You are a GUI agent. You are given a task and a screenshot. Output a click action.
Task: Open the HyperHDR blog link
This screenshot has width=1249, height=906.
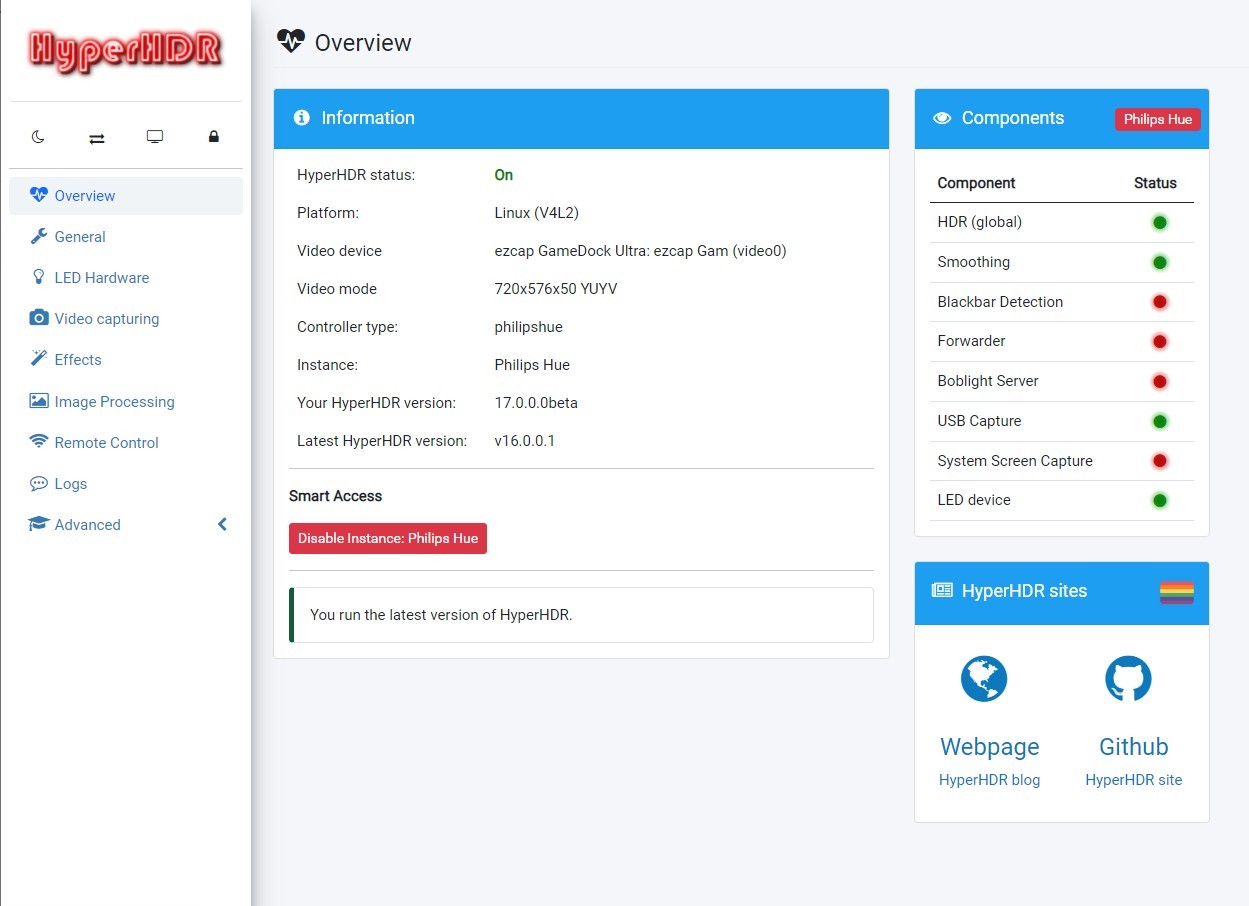pos(989,780)
